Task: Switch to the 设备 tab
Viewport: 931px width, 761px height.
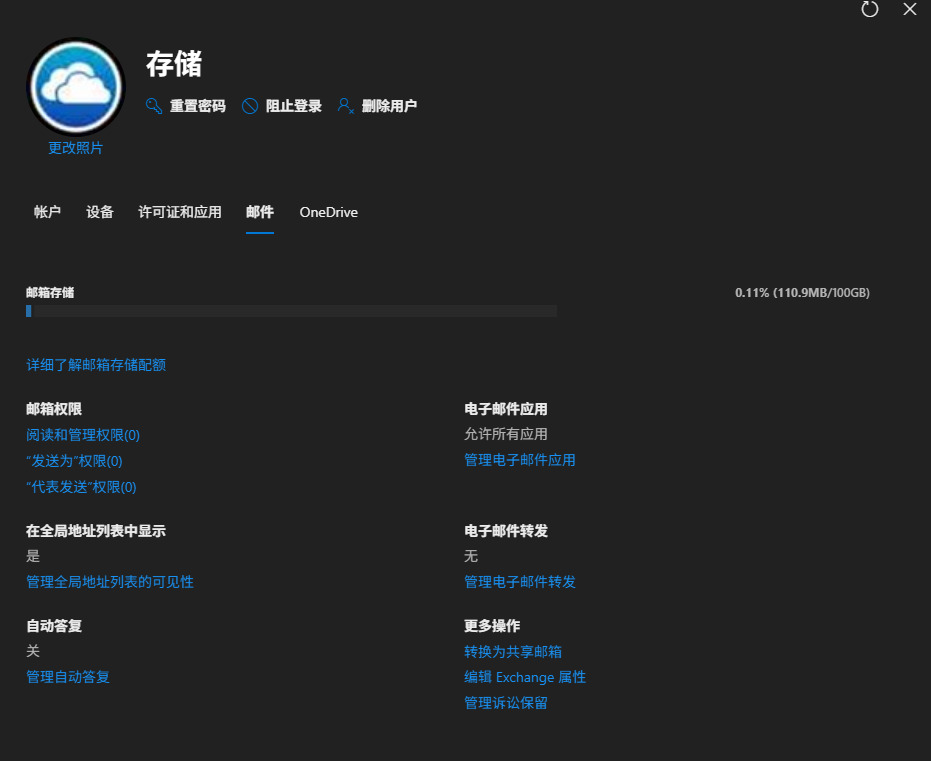Action: click(100, 212)
